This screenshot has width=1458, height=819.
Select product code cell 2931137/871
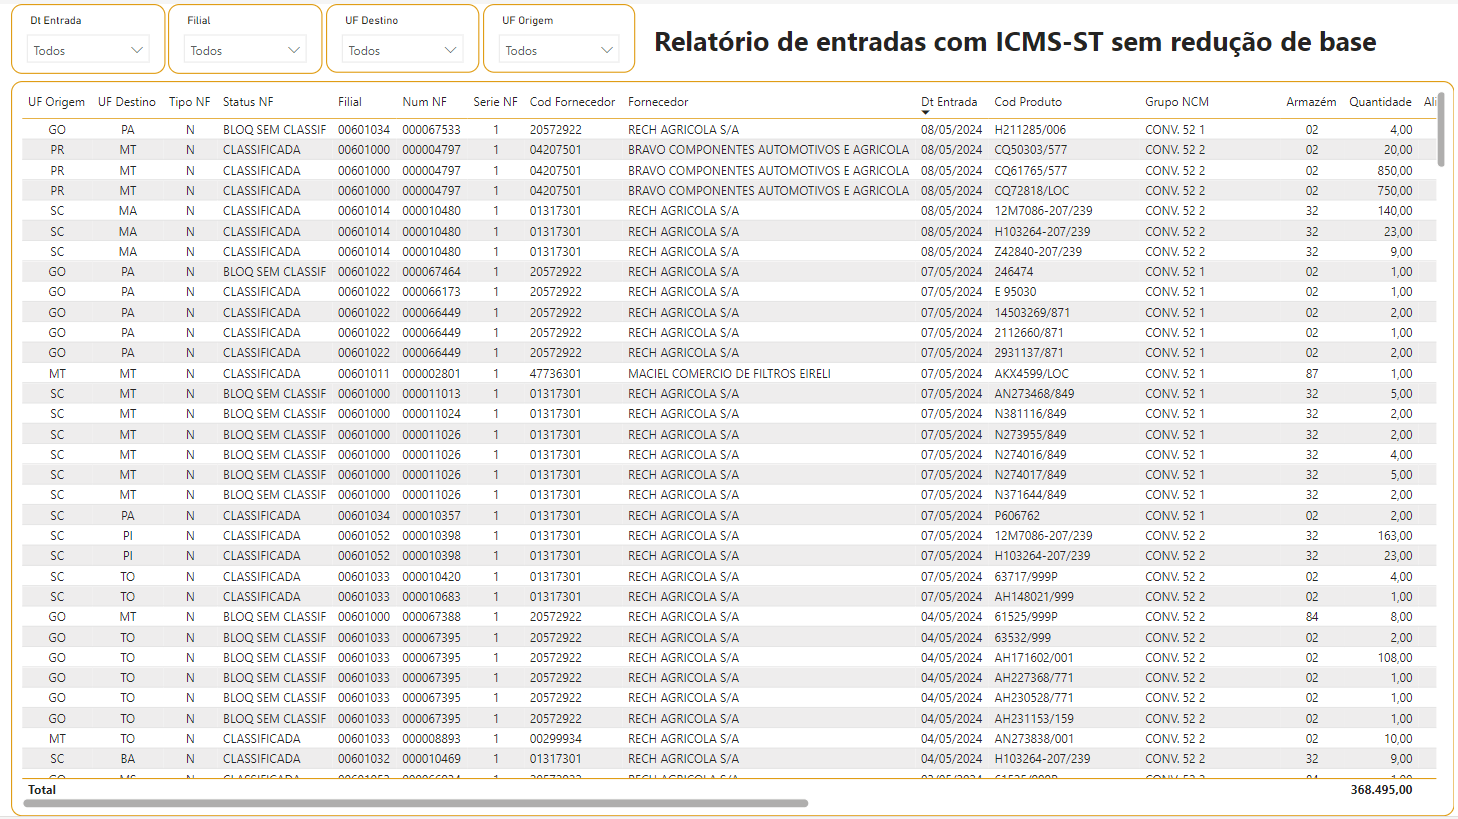[1029, 353]
